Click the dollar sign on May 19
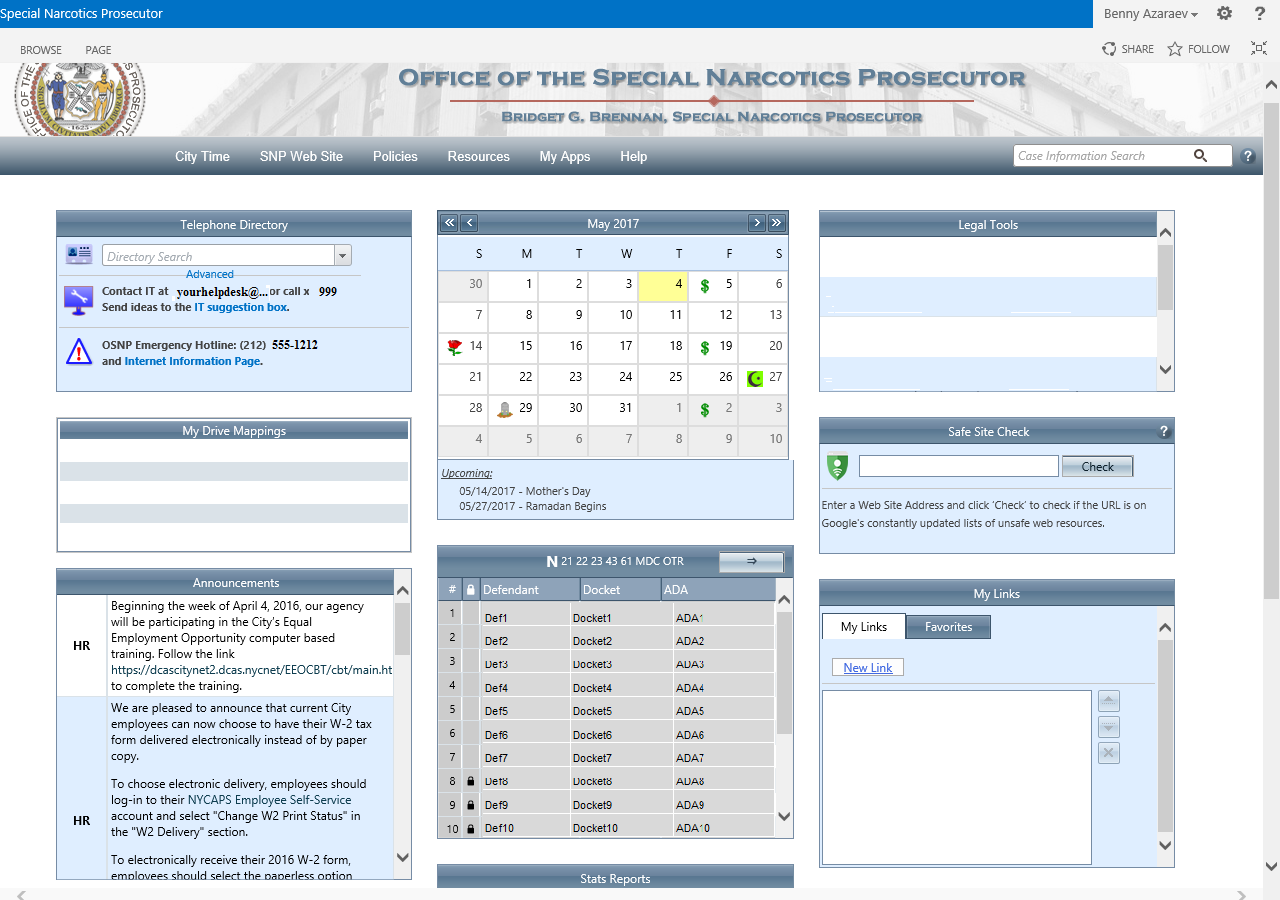 tap(705, 348)
